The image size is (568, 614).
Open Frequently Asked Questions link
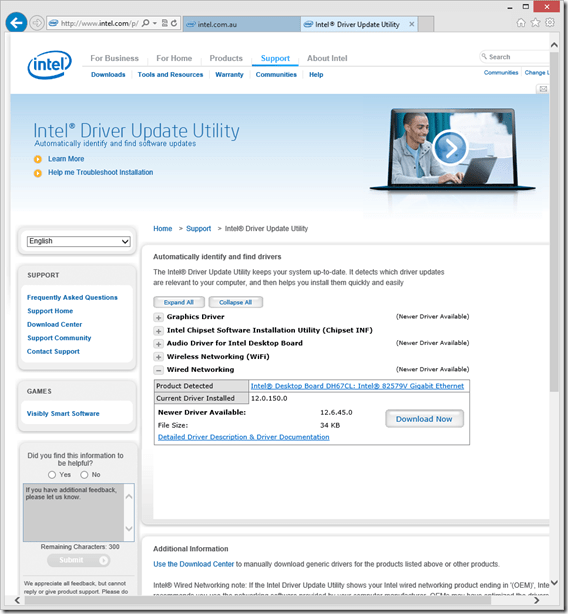pyautogui.click(x=72, y=298)
